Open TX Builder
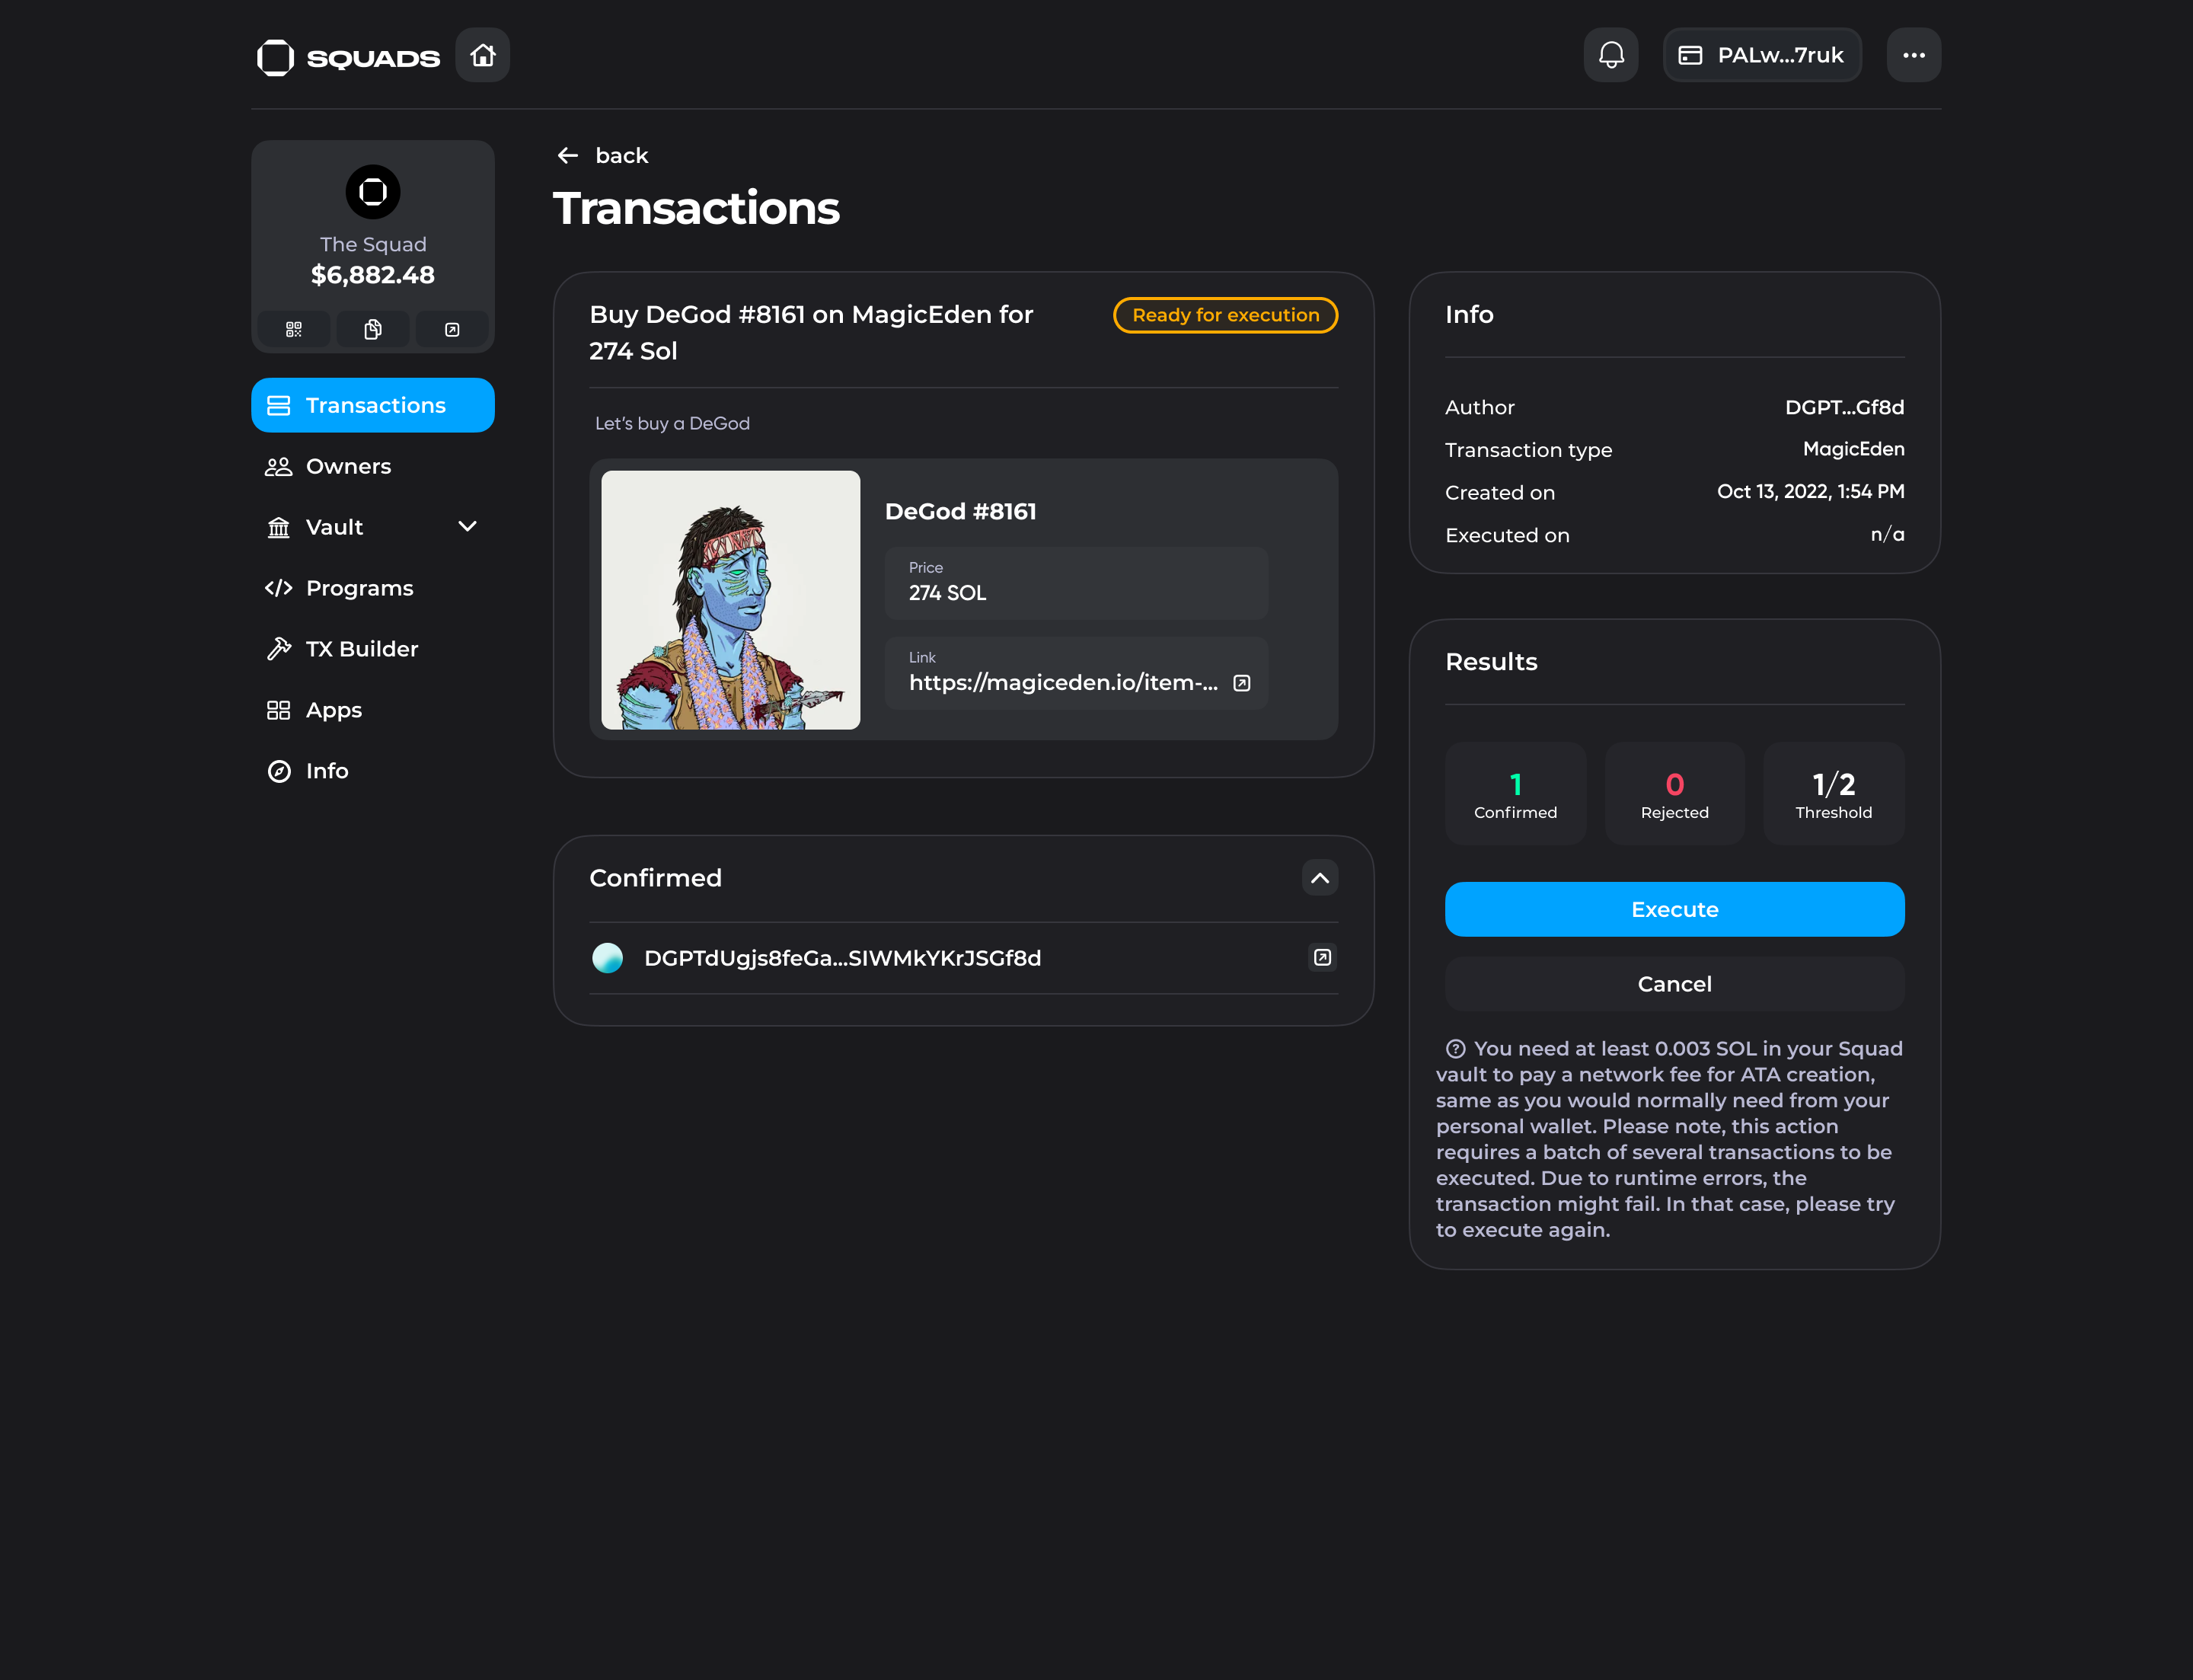2193x1680 pixels. 373,649
